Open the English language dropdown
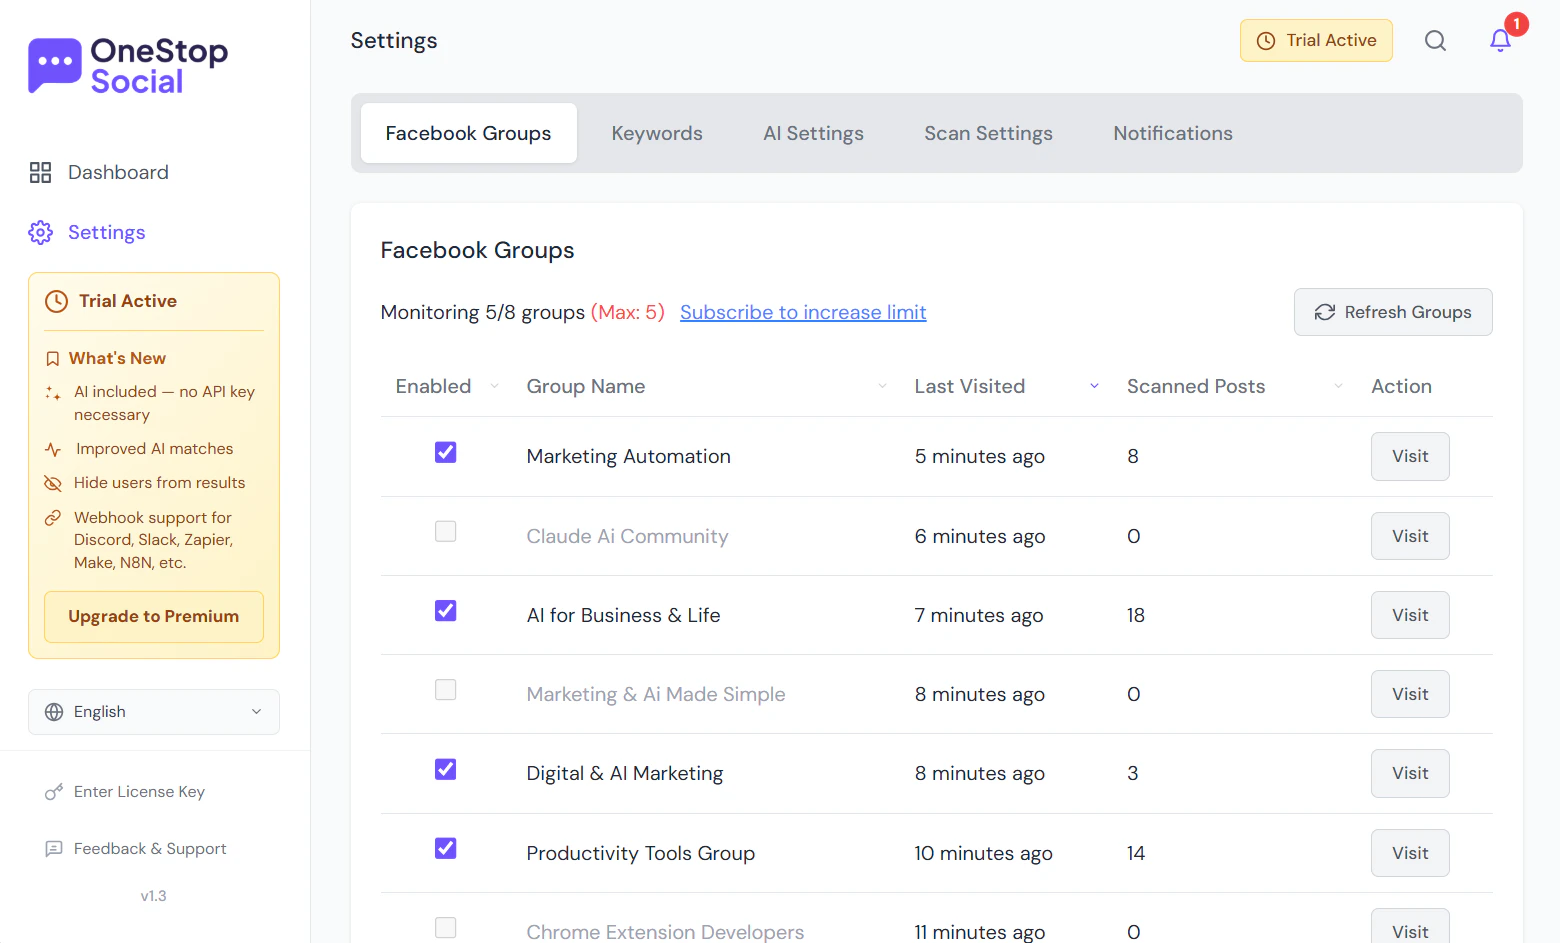 (154, 712)
